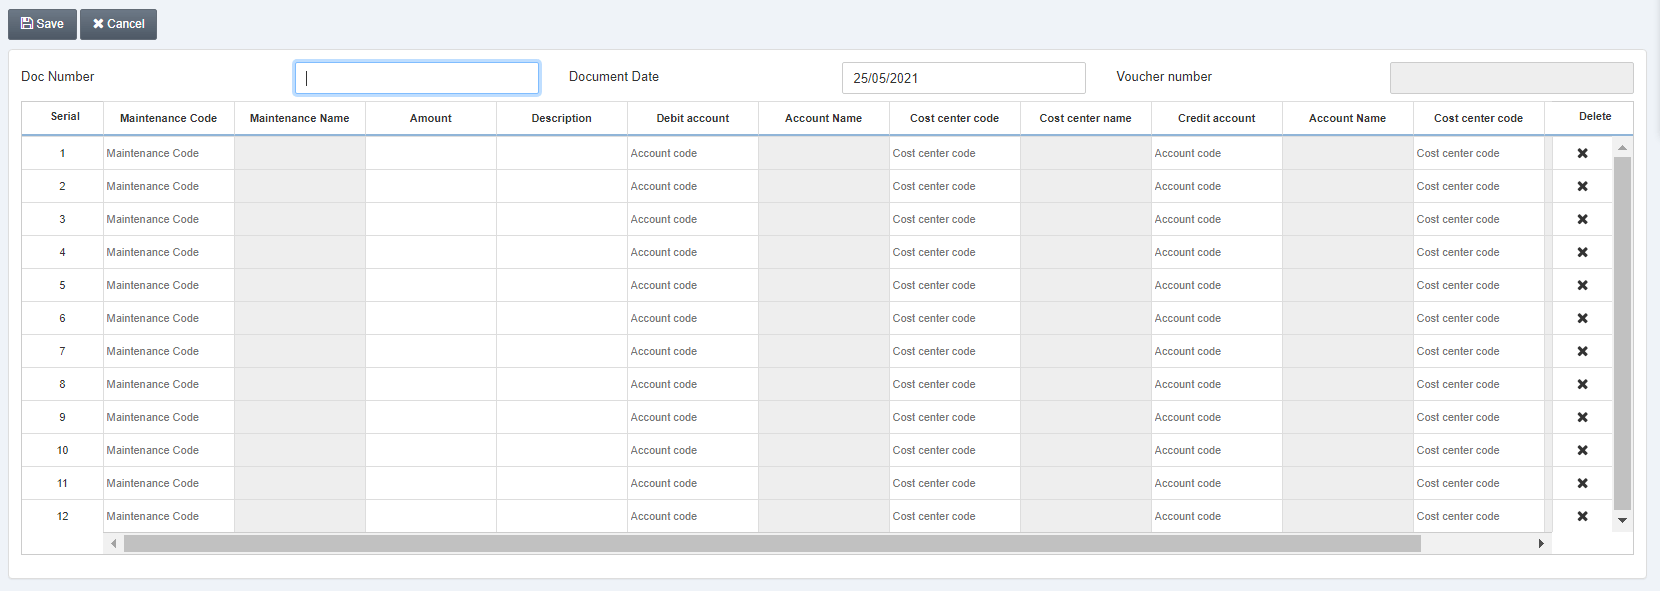This screenshot has width=1660, height=591.
Task: Delete row 6 using its X icon
Action: click(1582, 318)
